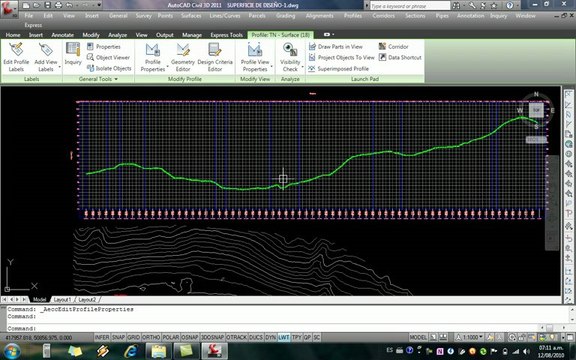Toggle ORTHO mode in status bar
This screenshot has height=360, width=576.
[x=151, y=337]
